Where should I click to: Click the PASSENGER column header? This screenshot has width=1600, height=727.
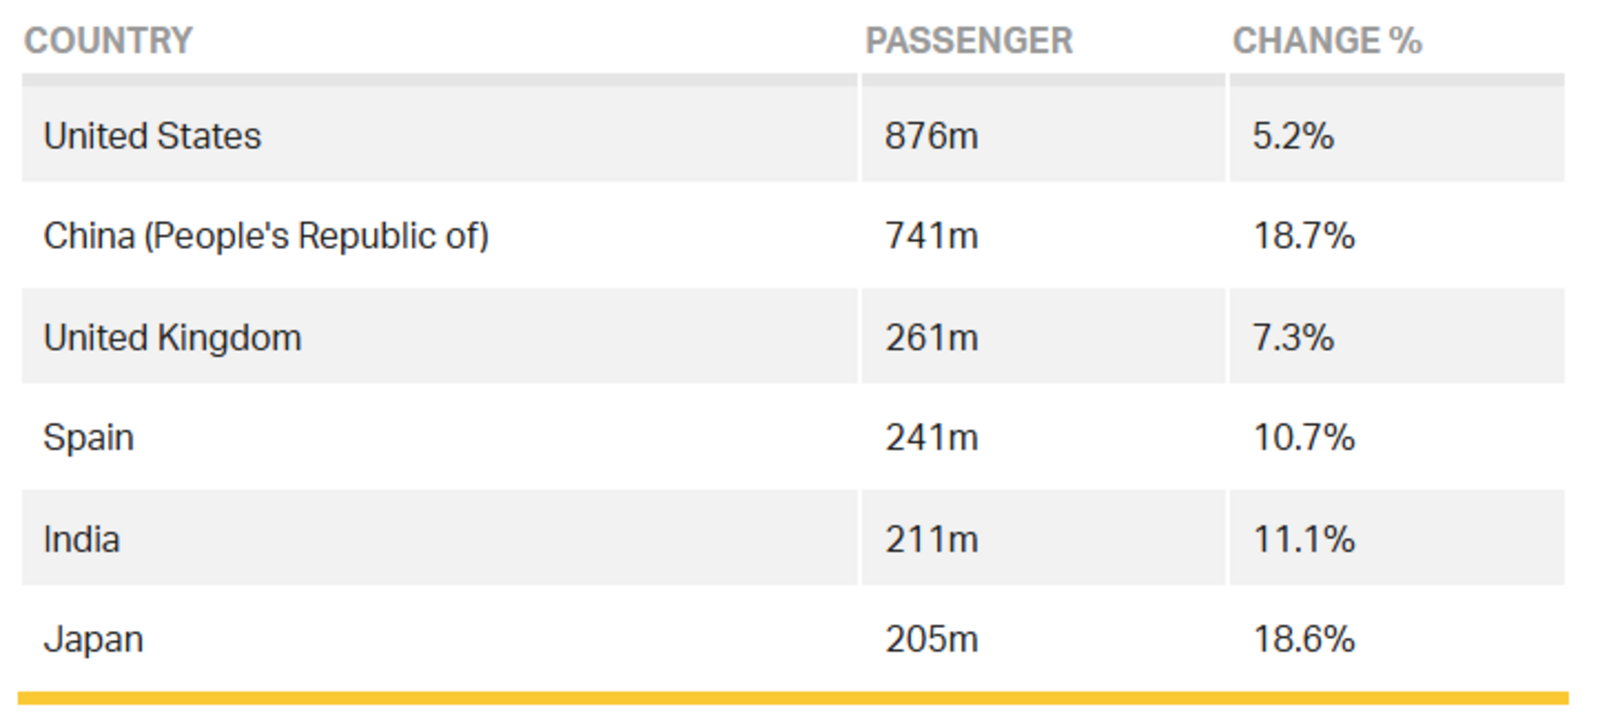(968, 41)
